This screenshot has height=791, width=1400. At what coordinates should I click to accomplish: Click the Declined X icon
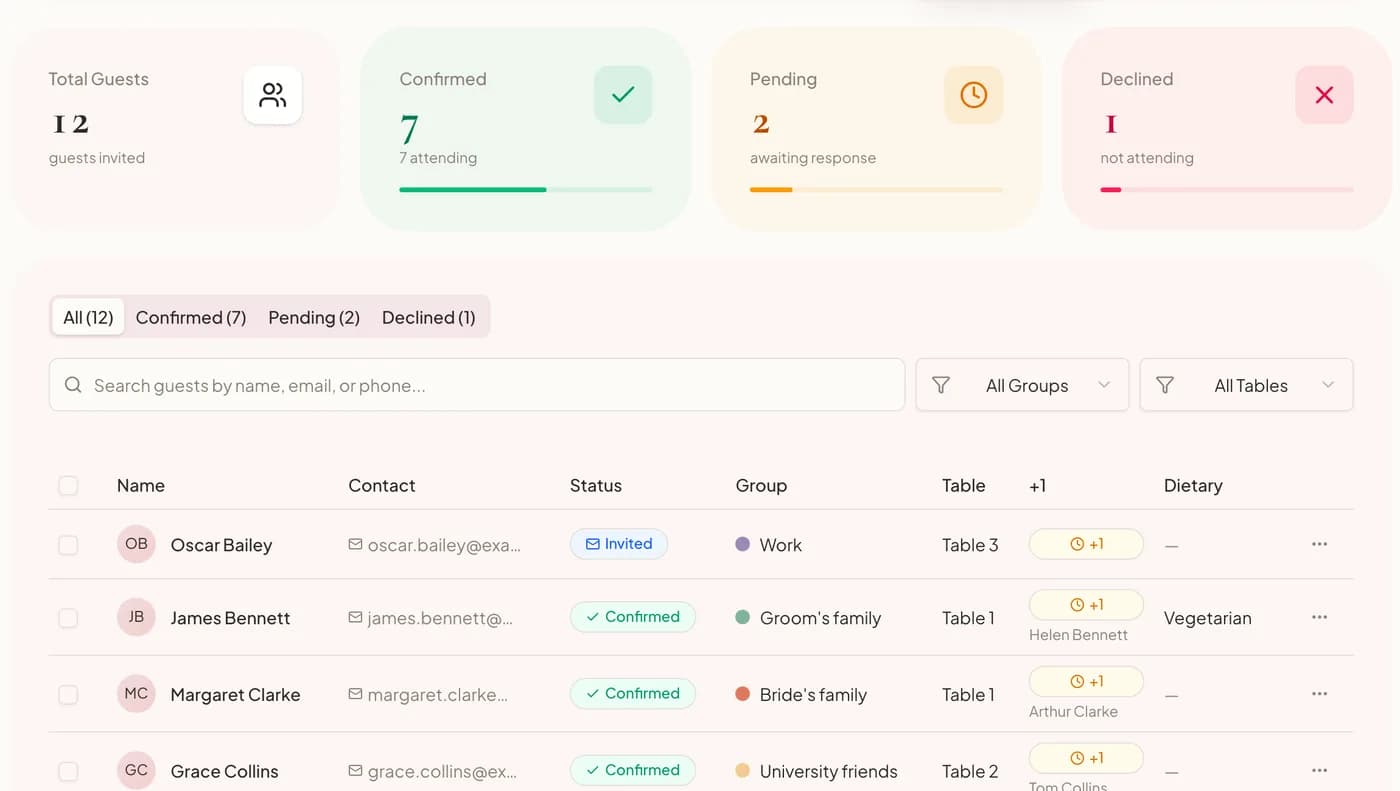coord(1324,95)
